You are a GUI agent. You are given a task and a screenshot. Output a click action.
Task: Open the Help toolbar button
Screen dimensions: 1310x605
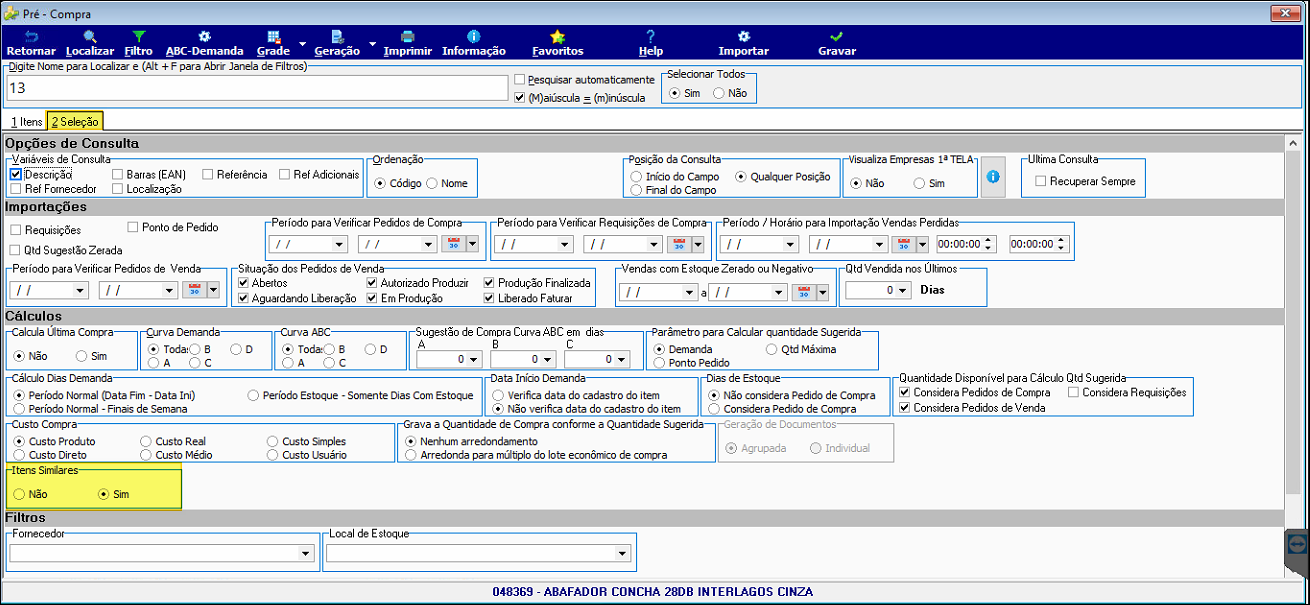point(650,43)
